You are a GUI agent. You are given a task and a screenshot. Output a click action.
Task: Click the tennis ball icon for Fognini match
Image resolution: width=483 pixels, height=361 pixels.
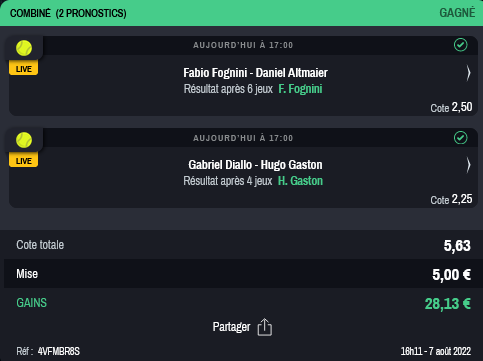[x=24, y=48]
